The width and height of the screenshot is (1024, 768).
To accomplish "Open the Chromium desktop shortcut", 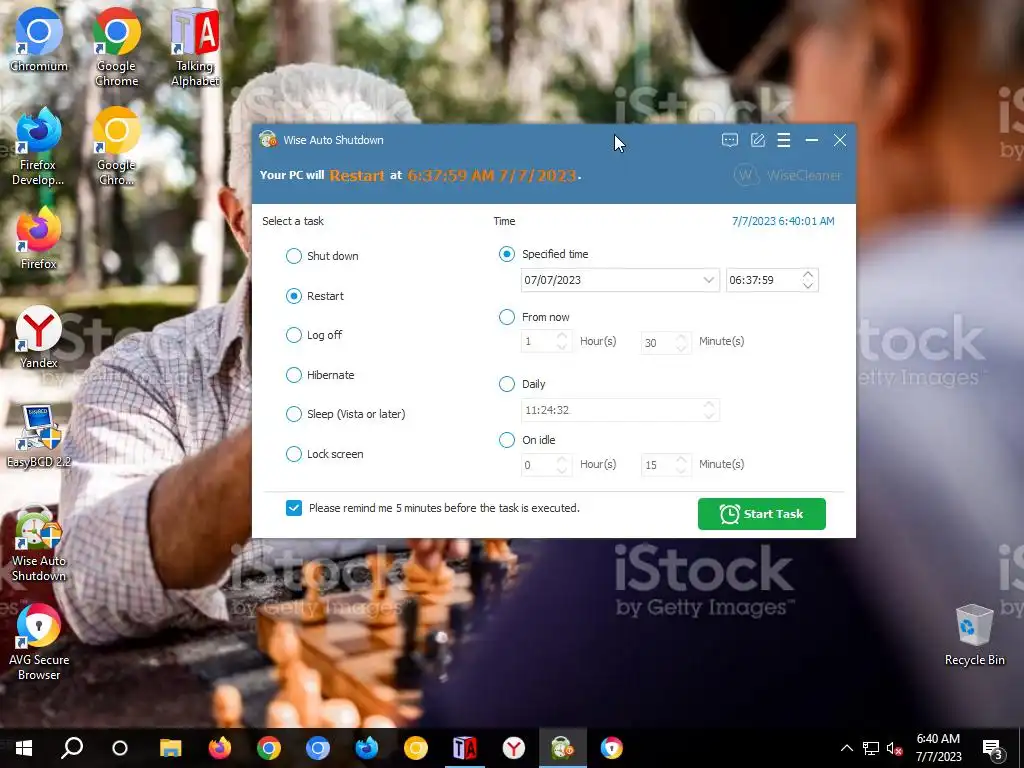I will 39,39.
